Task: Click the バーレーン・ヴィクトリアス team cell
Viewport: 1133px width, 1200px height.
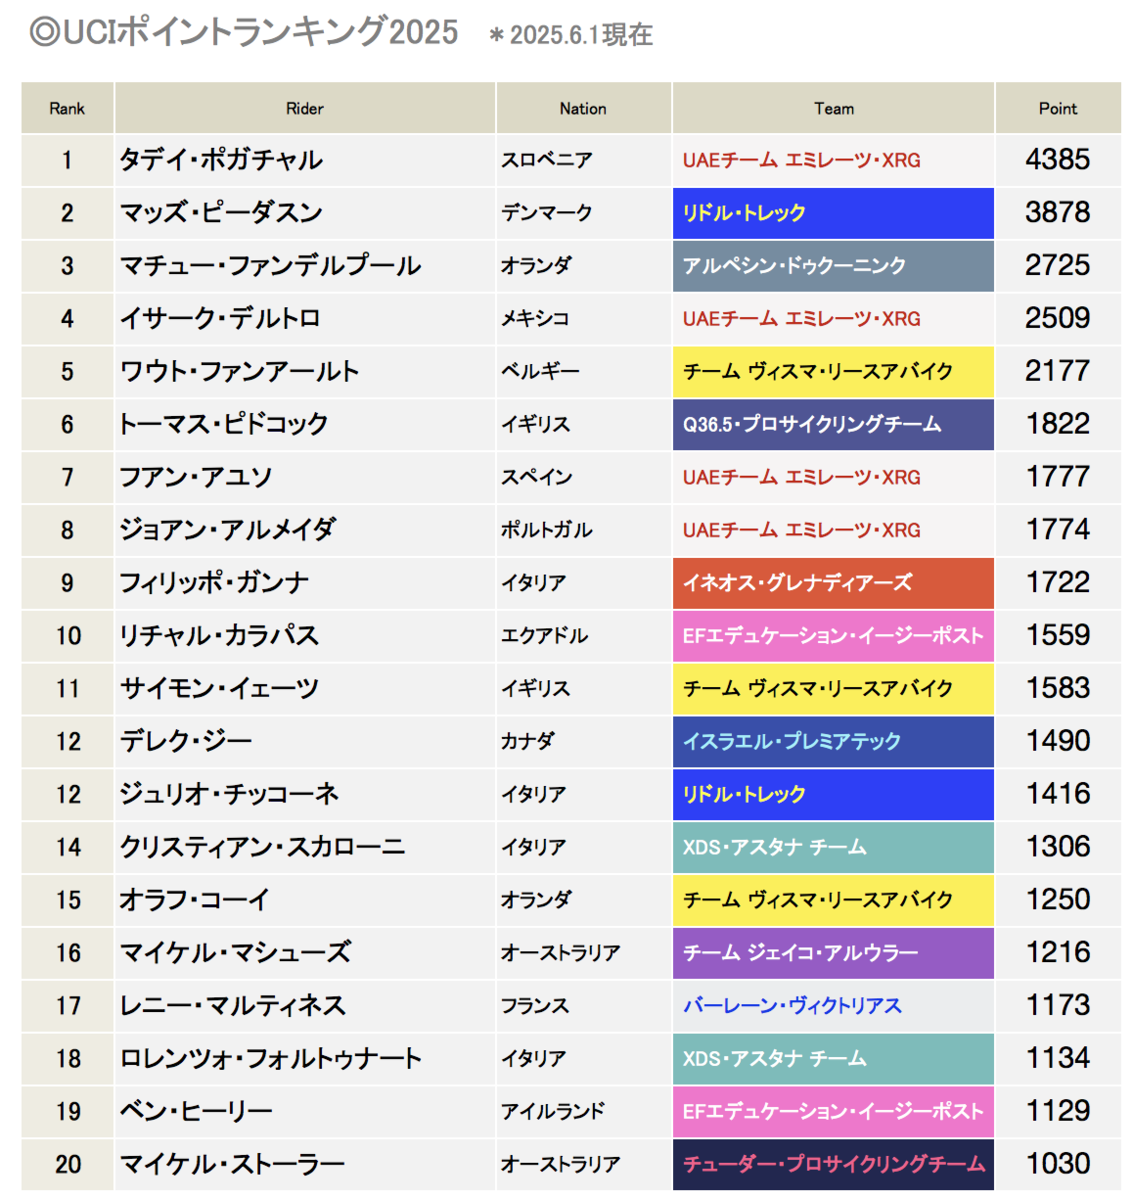Action: [833, 1006]
